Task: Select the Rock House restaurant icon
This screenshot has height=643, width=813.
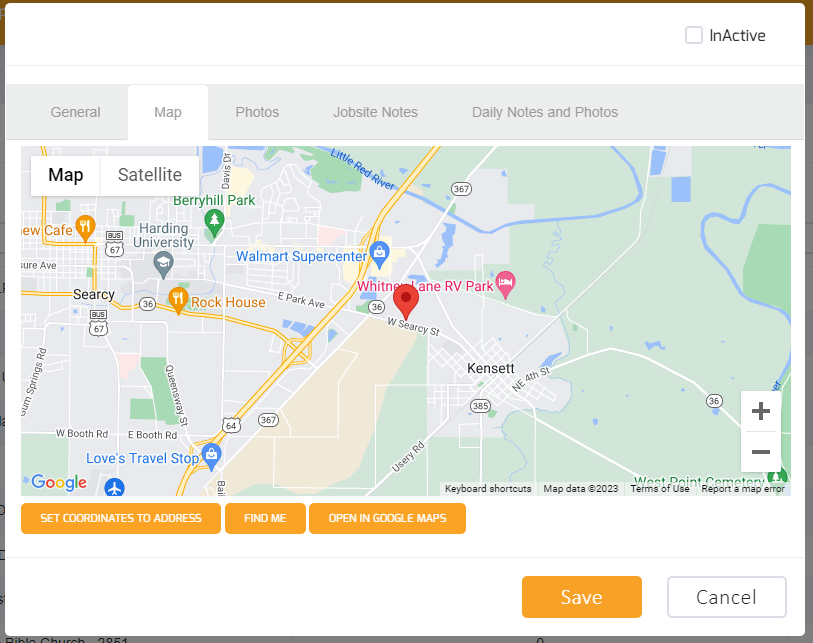Action: (x=176, y=298)
